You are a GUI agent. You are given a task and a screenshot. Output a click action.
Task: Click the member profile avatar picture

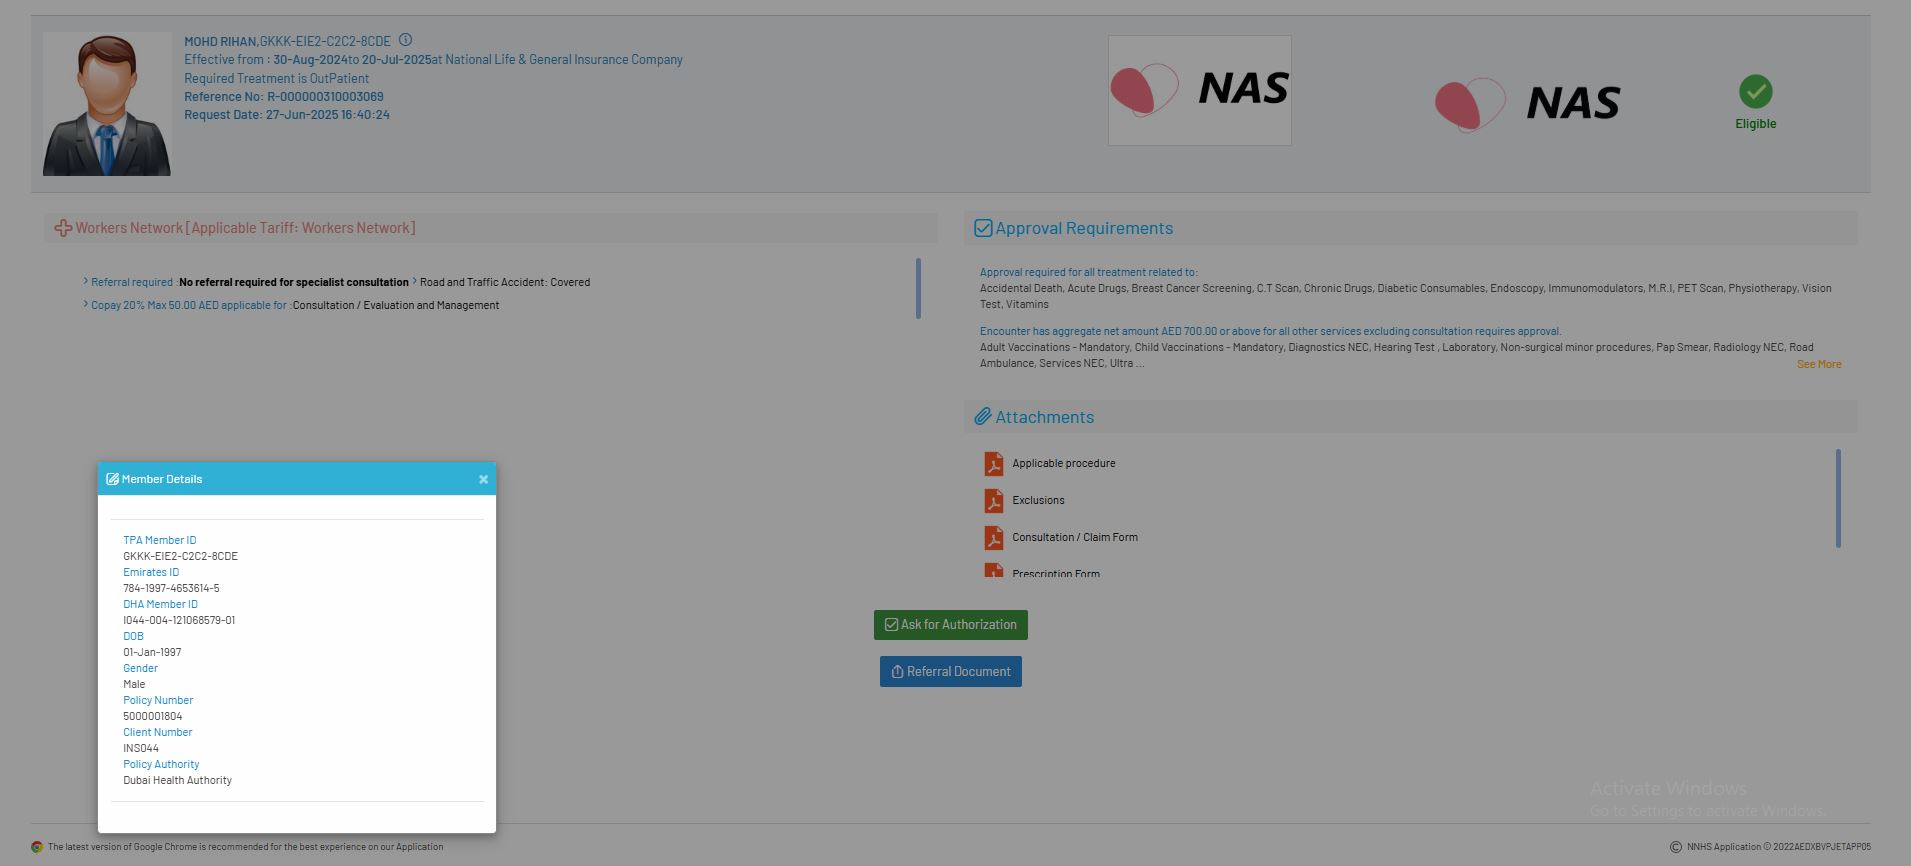pyautogui.click(x=107, y=104)
